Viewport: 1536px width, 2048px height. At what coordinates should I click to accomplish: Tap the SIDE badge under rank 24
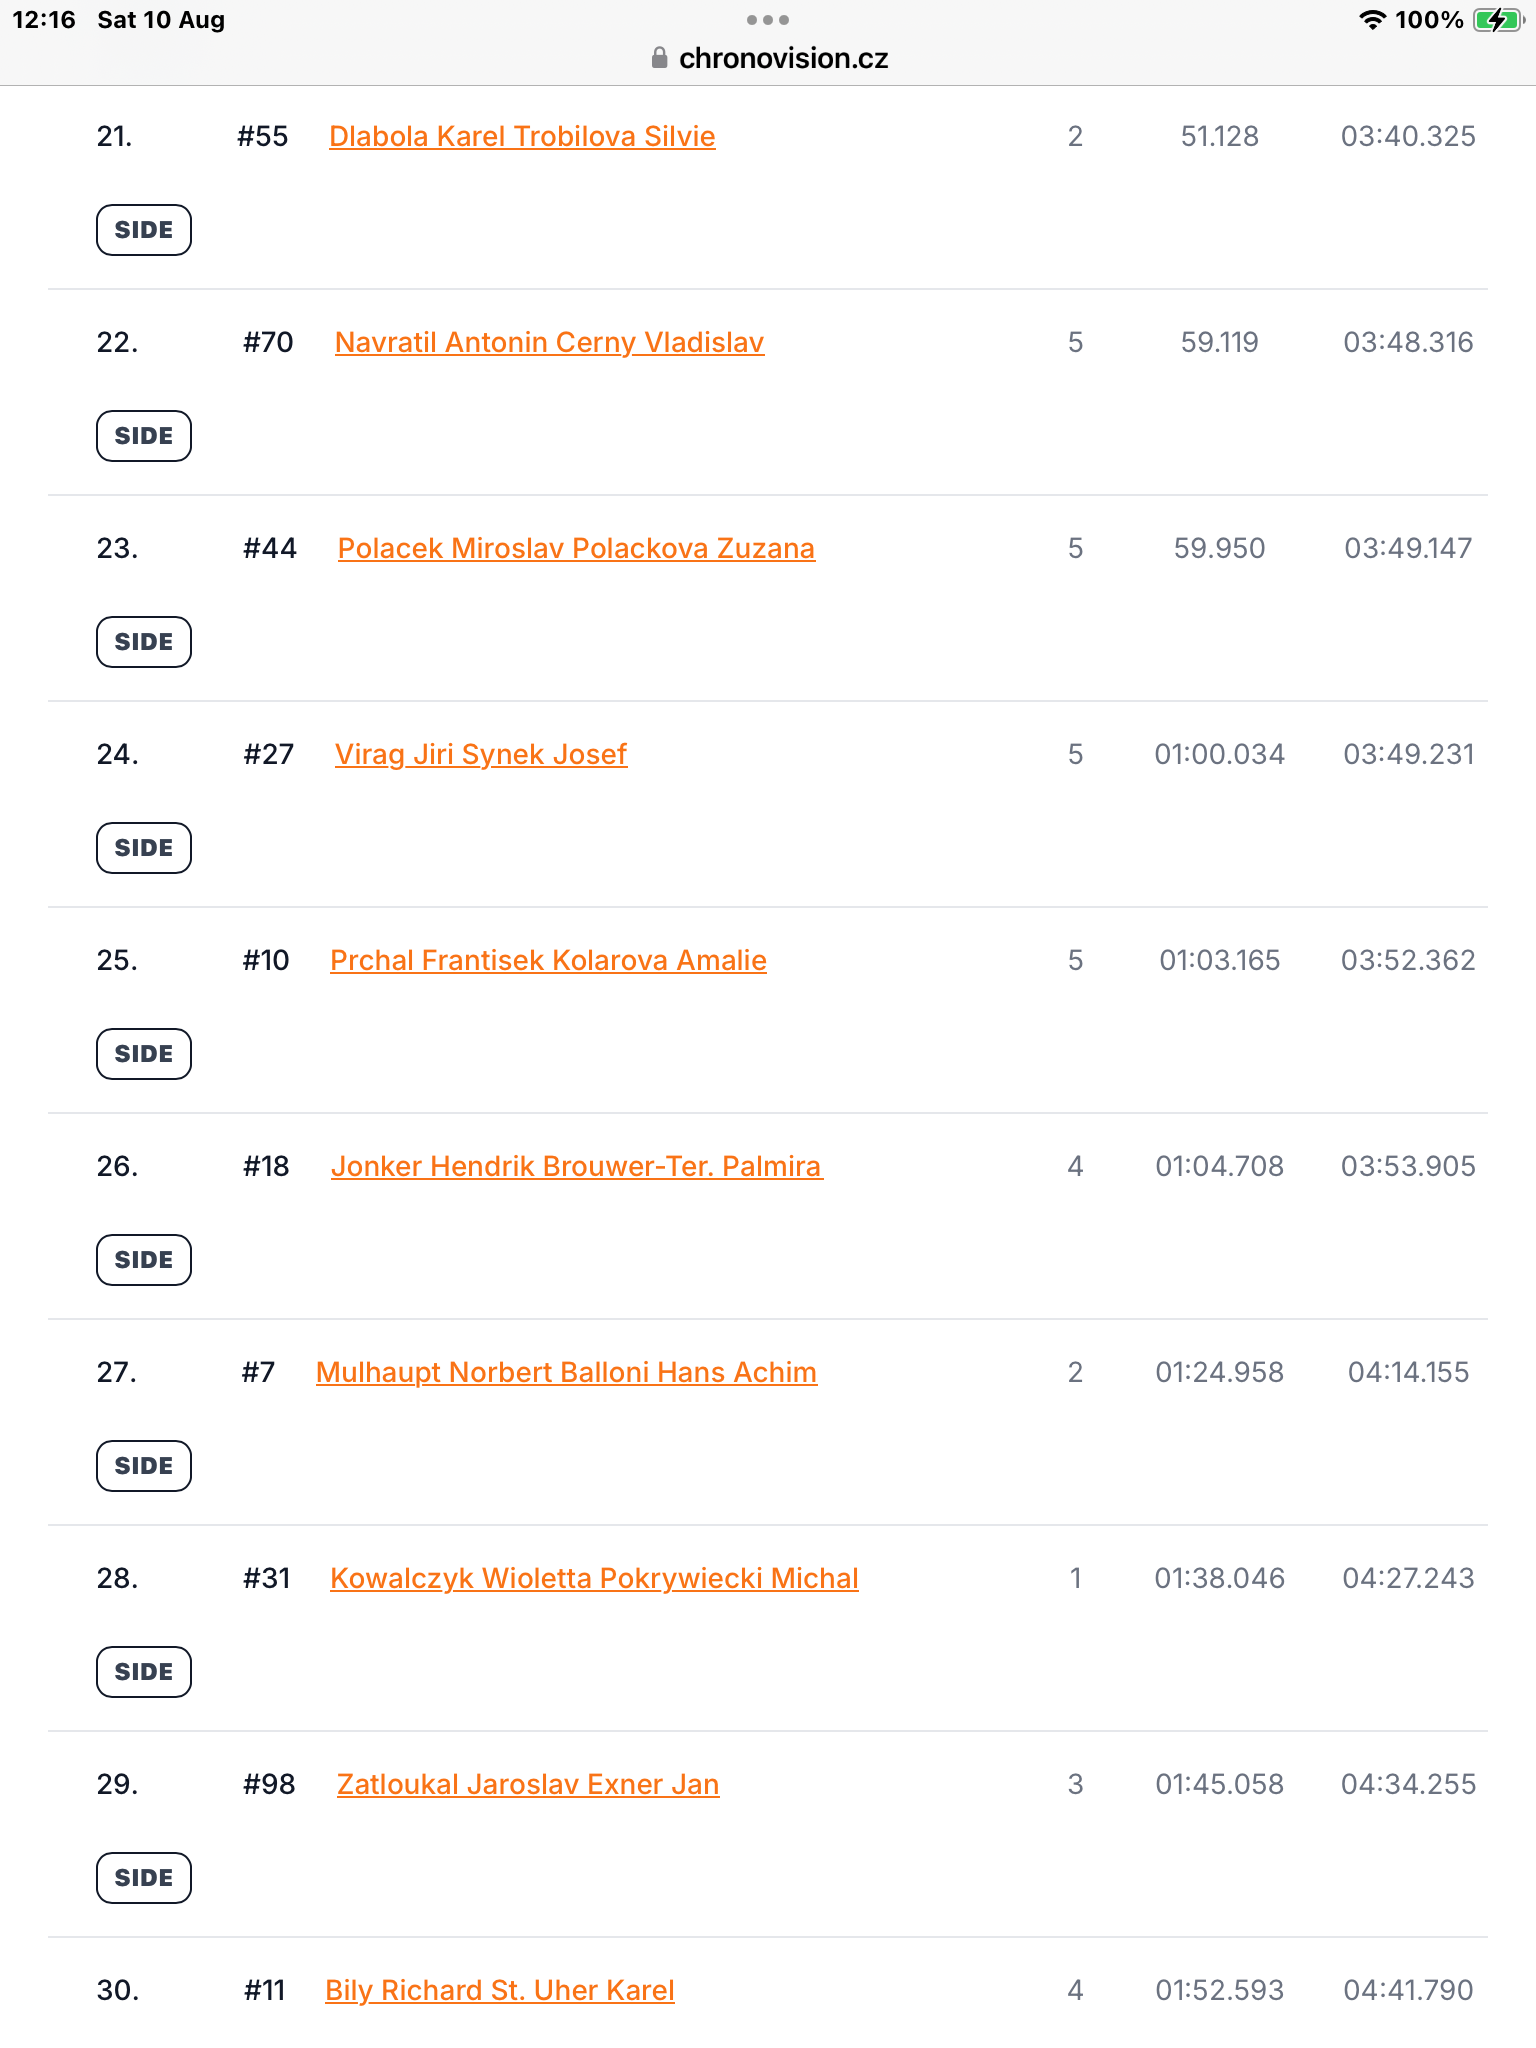(144, 848)
